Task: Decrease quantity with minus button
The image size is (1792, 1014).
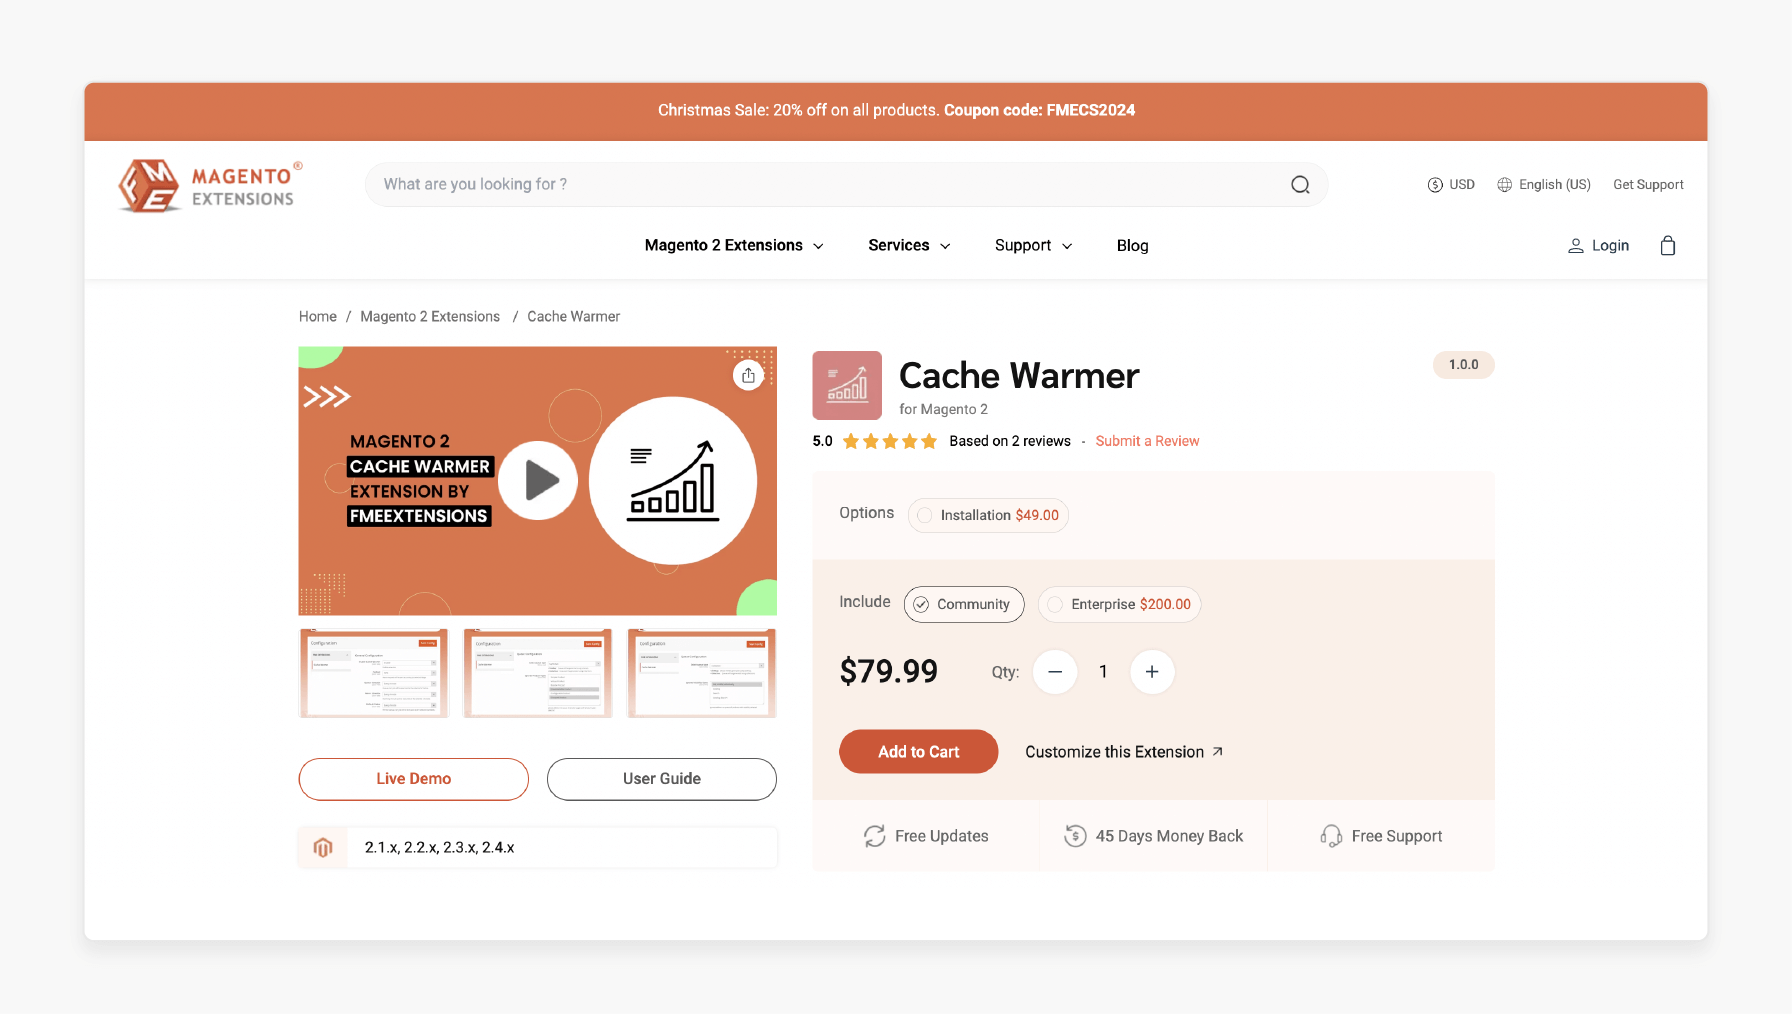Action: click(x=1055, y=672)
